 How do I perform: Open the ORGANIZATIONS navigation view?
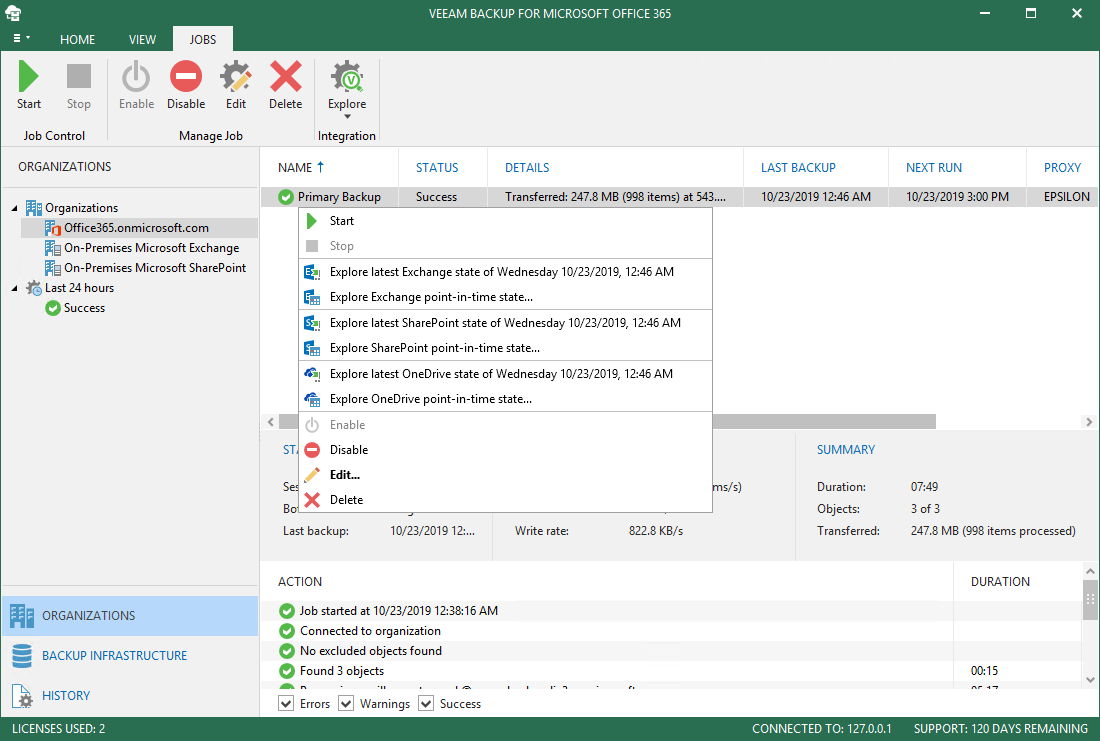tap(130, 616)
